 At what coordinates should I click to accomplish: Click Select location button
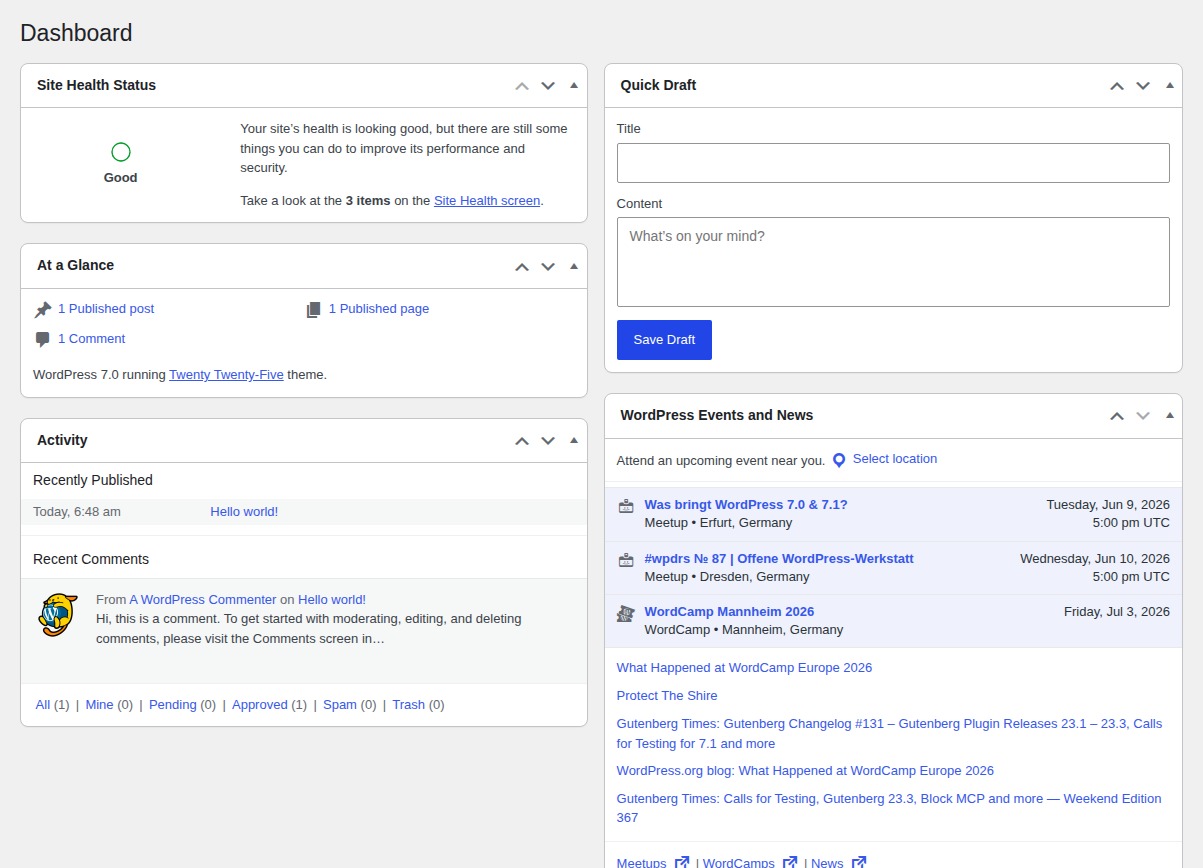pos(895,459)
